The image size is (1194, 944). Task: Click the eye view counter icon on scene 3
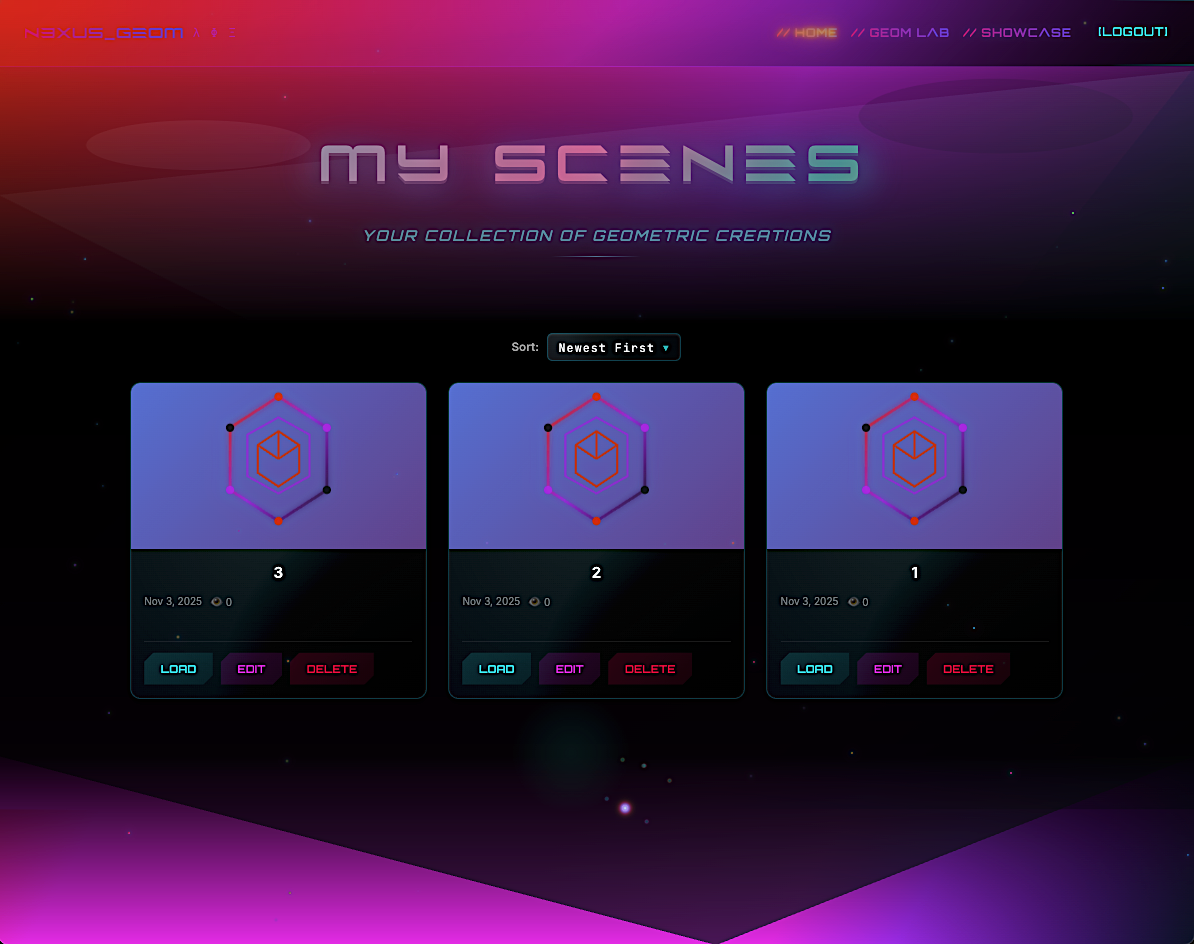[x=215, y=601]
